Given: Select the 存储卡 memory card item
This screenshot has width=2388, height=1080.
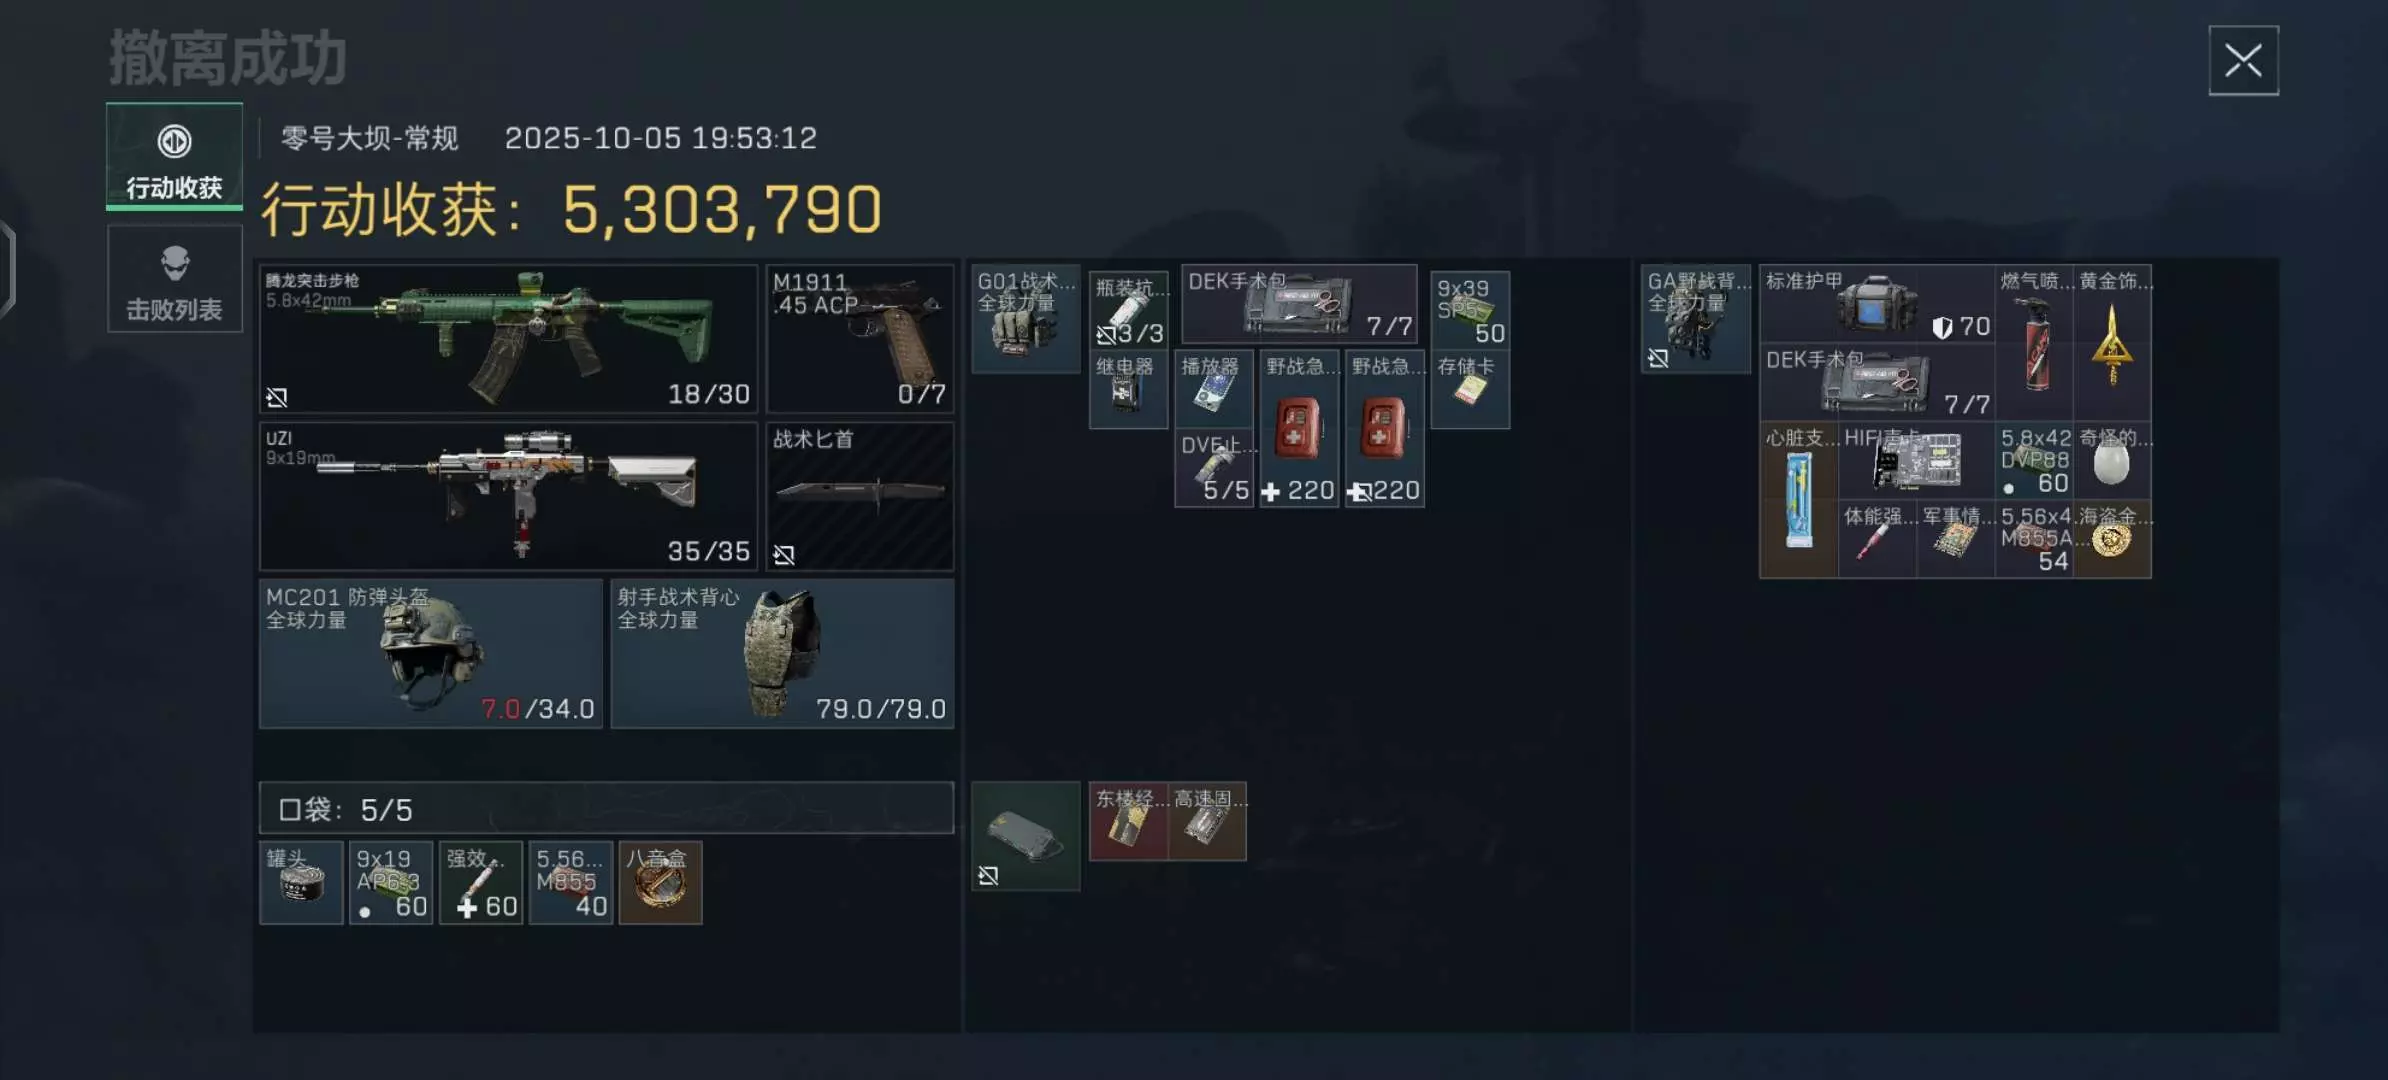Looking at the screenshot, I should coord(1470,390).
